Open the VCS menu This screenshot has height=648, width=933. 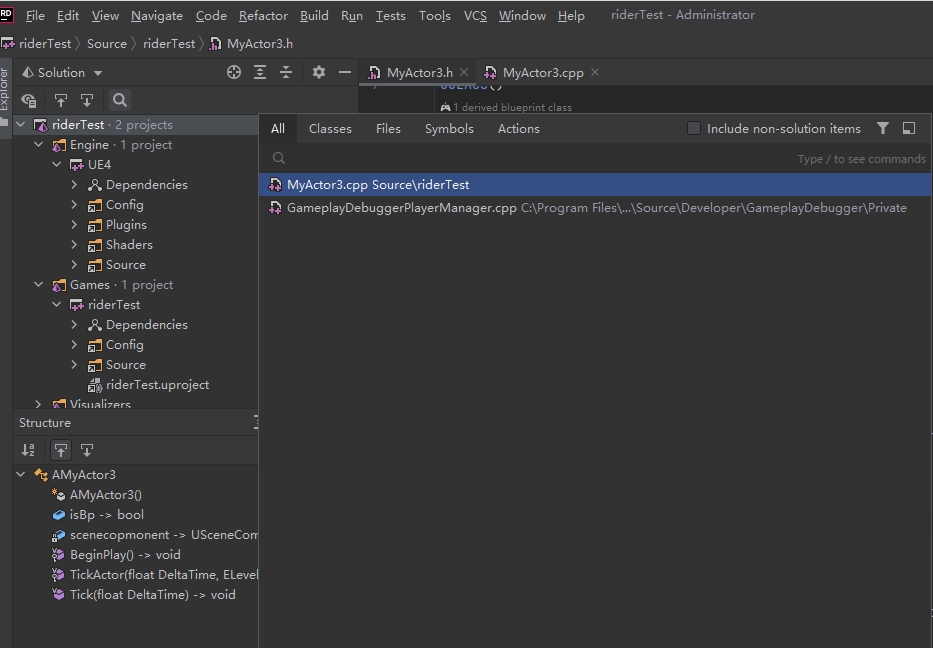(475, 16)
